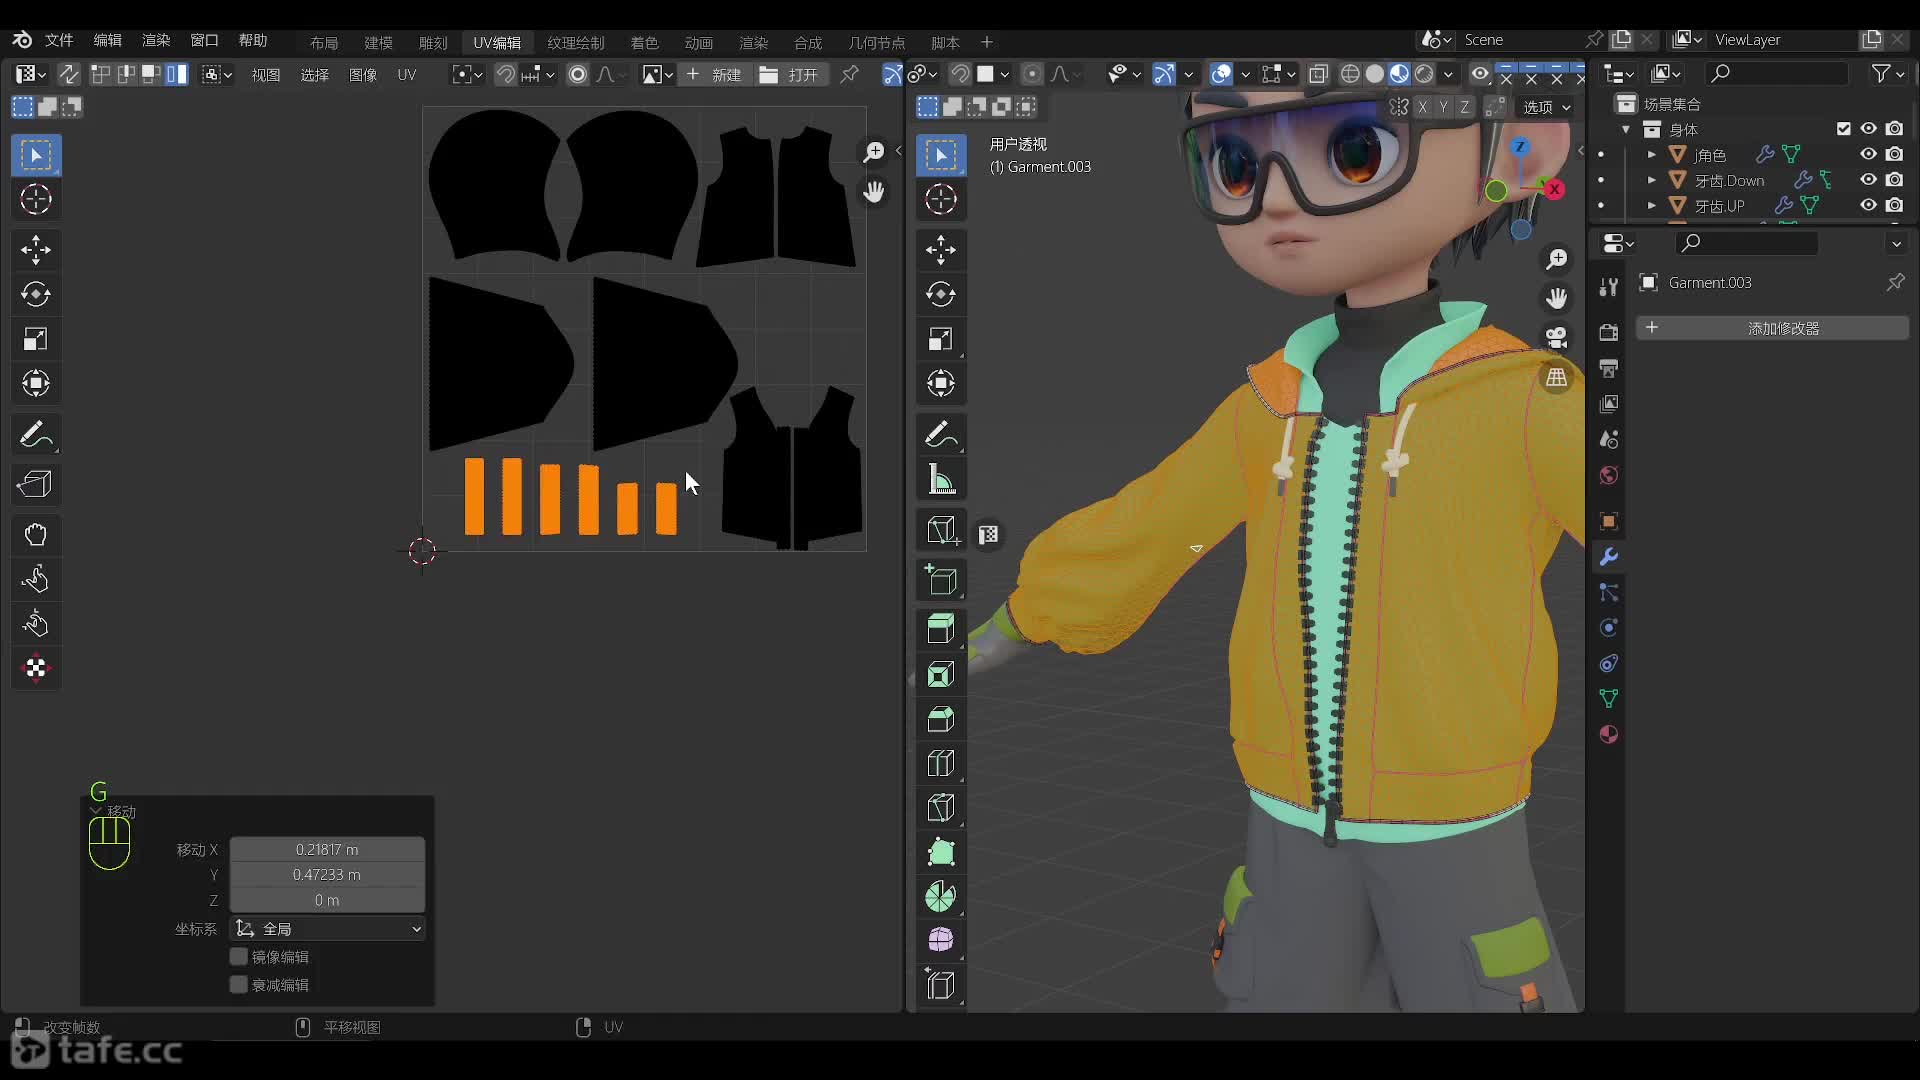Select the Knife tool
Screen dimensions: 1920x1080
[x=941, y=807]
